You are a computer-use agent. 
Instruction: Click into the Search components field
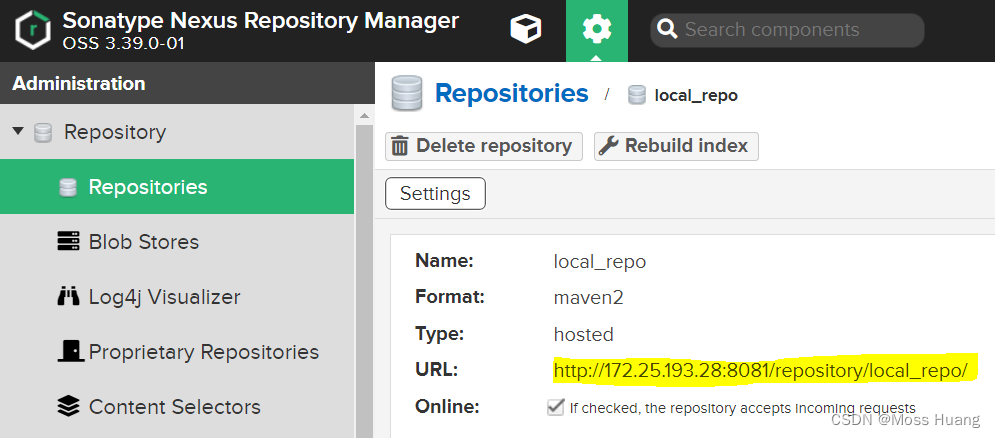click(x=787, y=30)
